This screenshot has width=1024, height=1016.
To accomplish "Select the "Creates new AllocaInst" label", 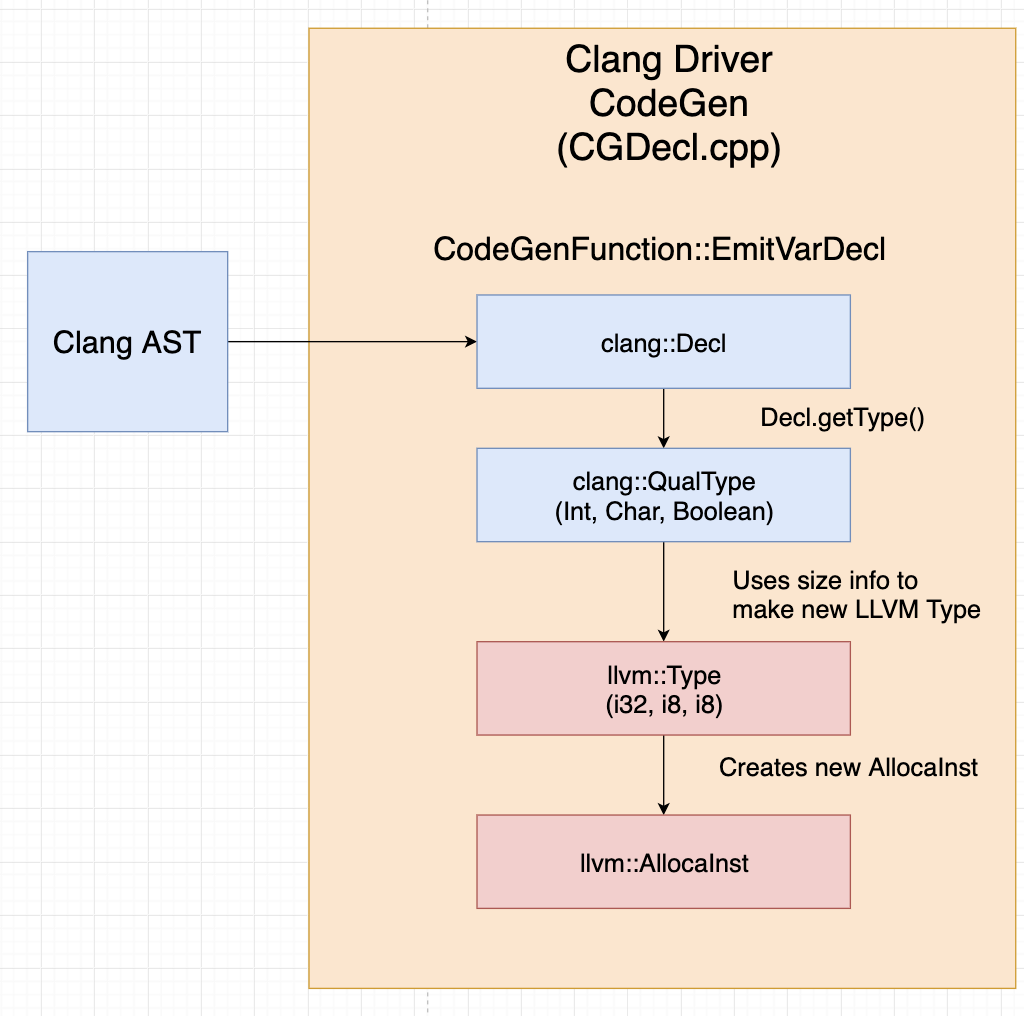I will point(848,768).
